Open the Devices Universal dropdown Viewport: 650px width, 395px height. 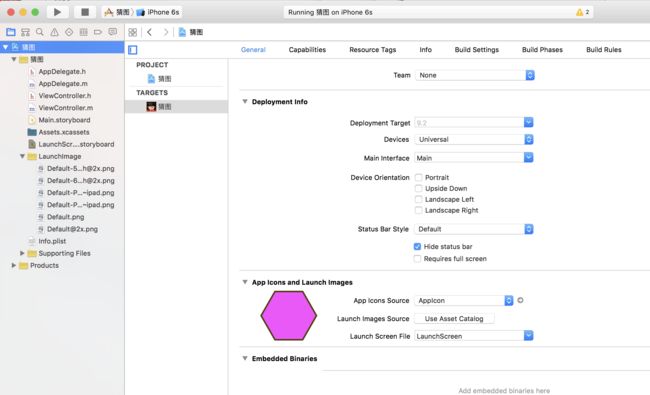(x=474, y=139)
